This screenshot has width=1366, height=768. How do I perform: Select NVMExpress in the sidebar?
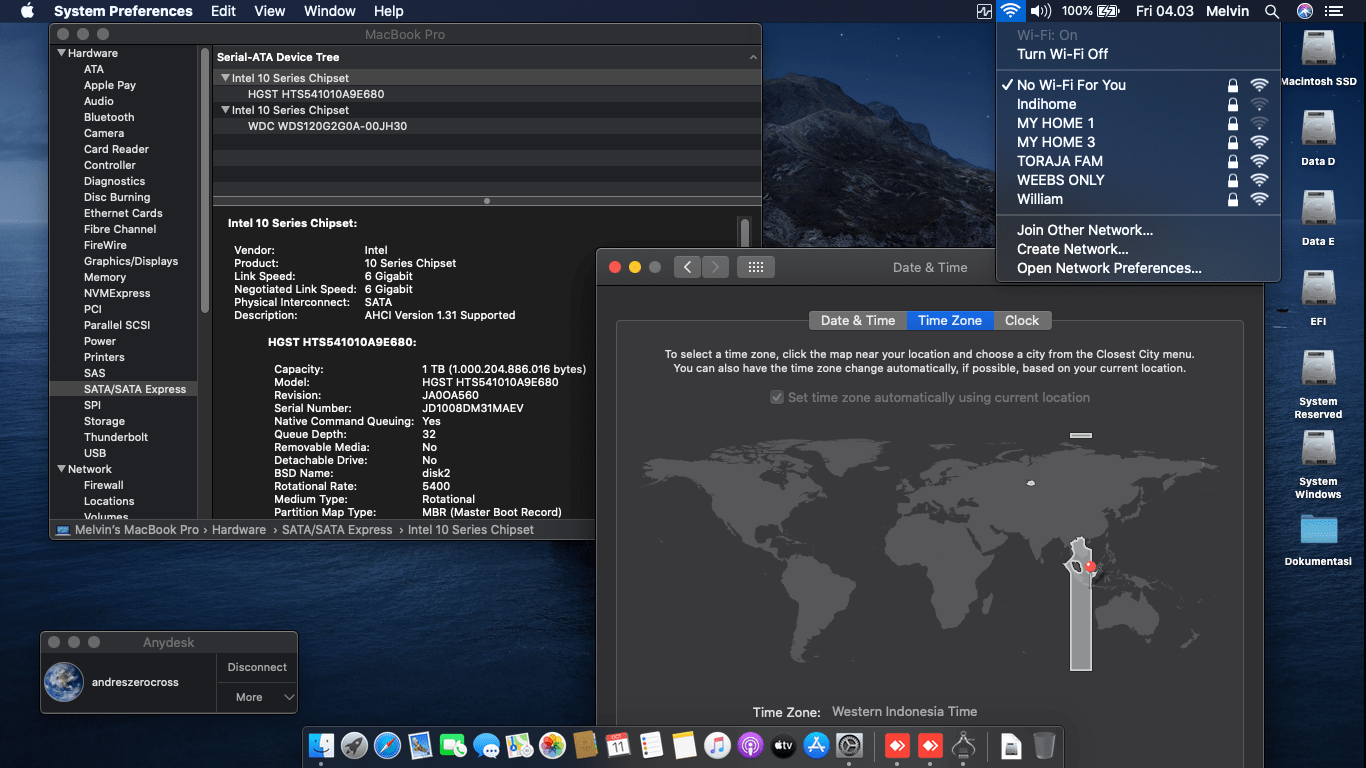click(x=117, y=293)
